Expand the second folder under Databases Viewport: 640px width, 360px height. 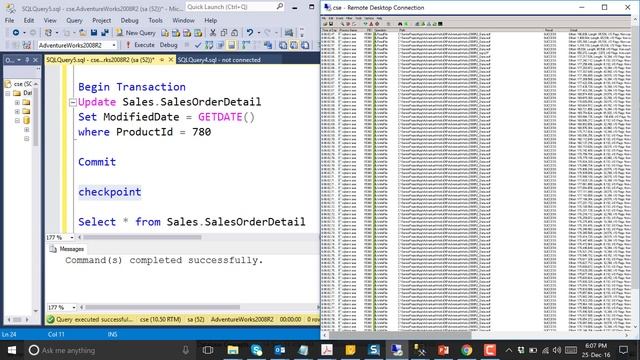click(17, 111)
